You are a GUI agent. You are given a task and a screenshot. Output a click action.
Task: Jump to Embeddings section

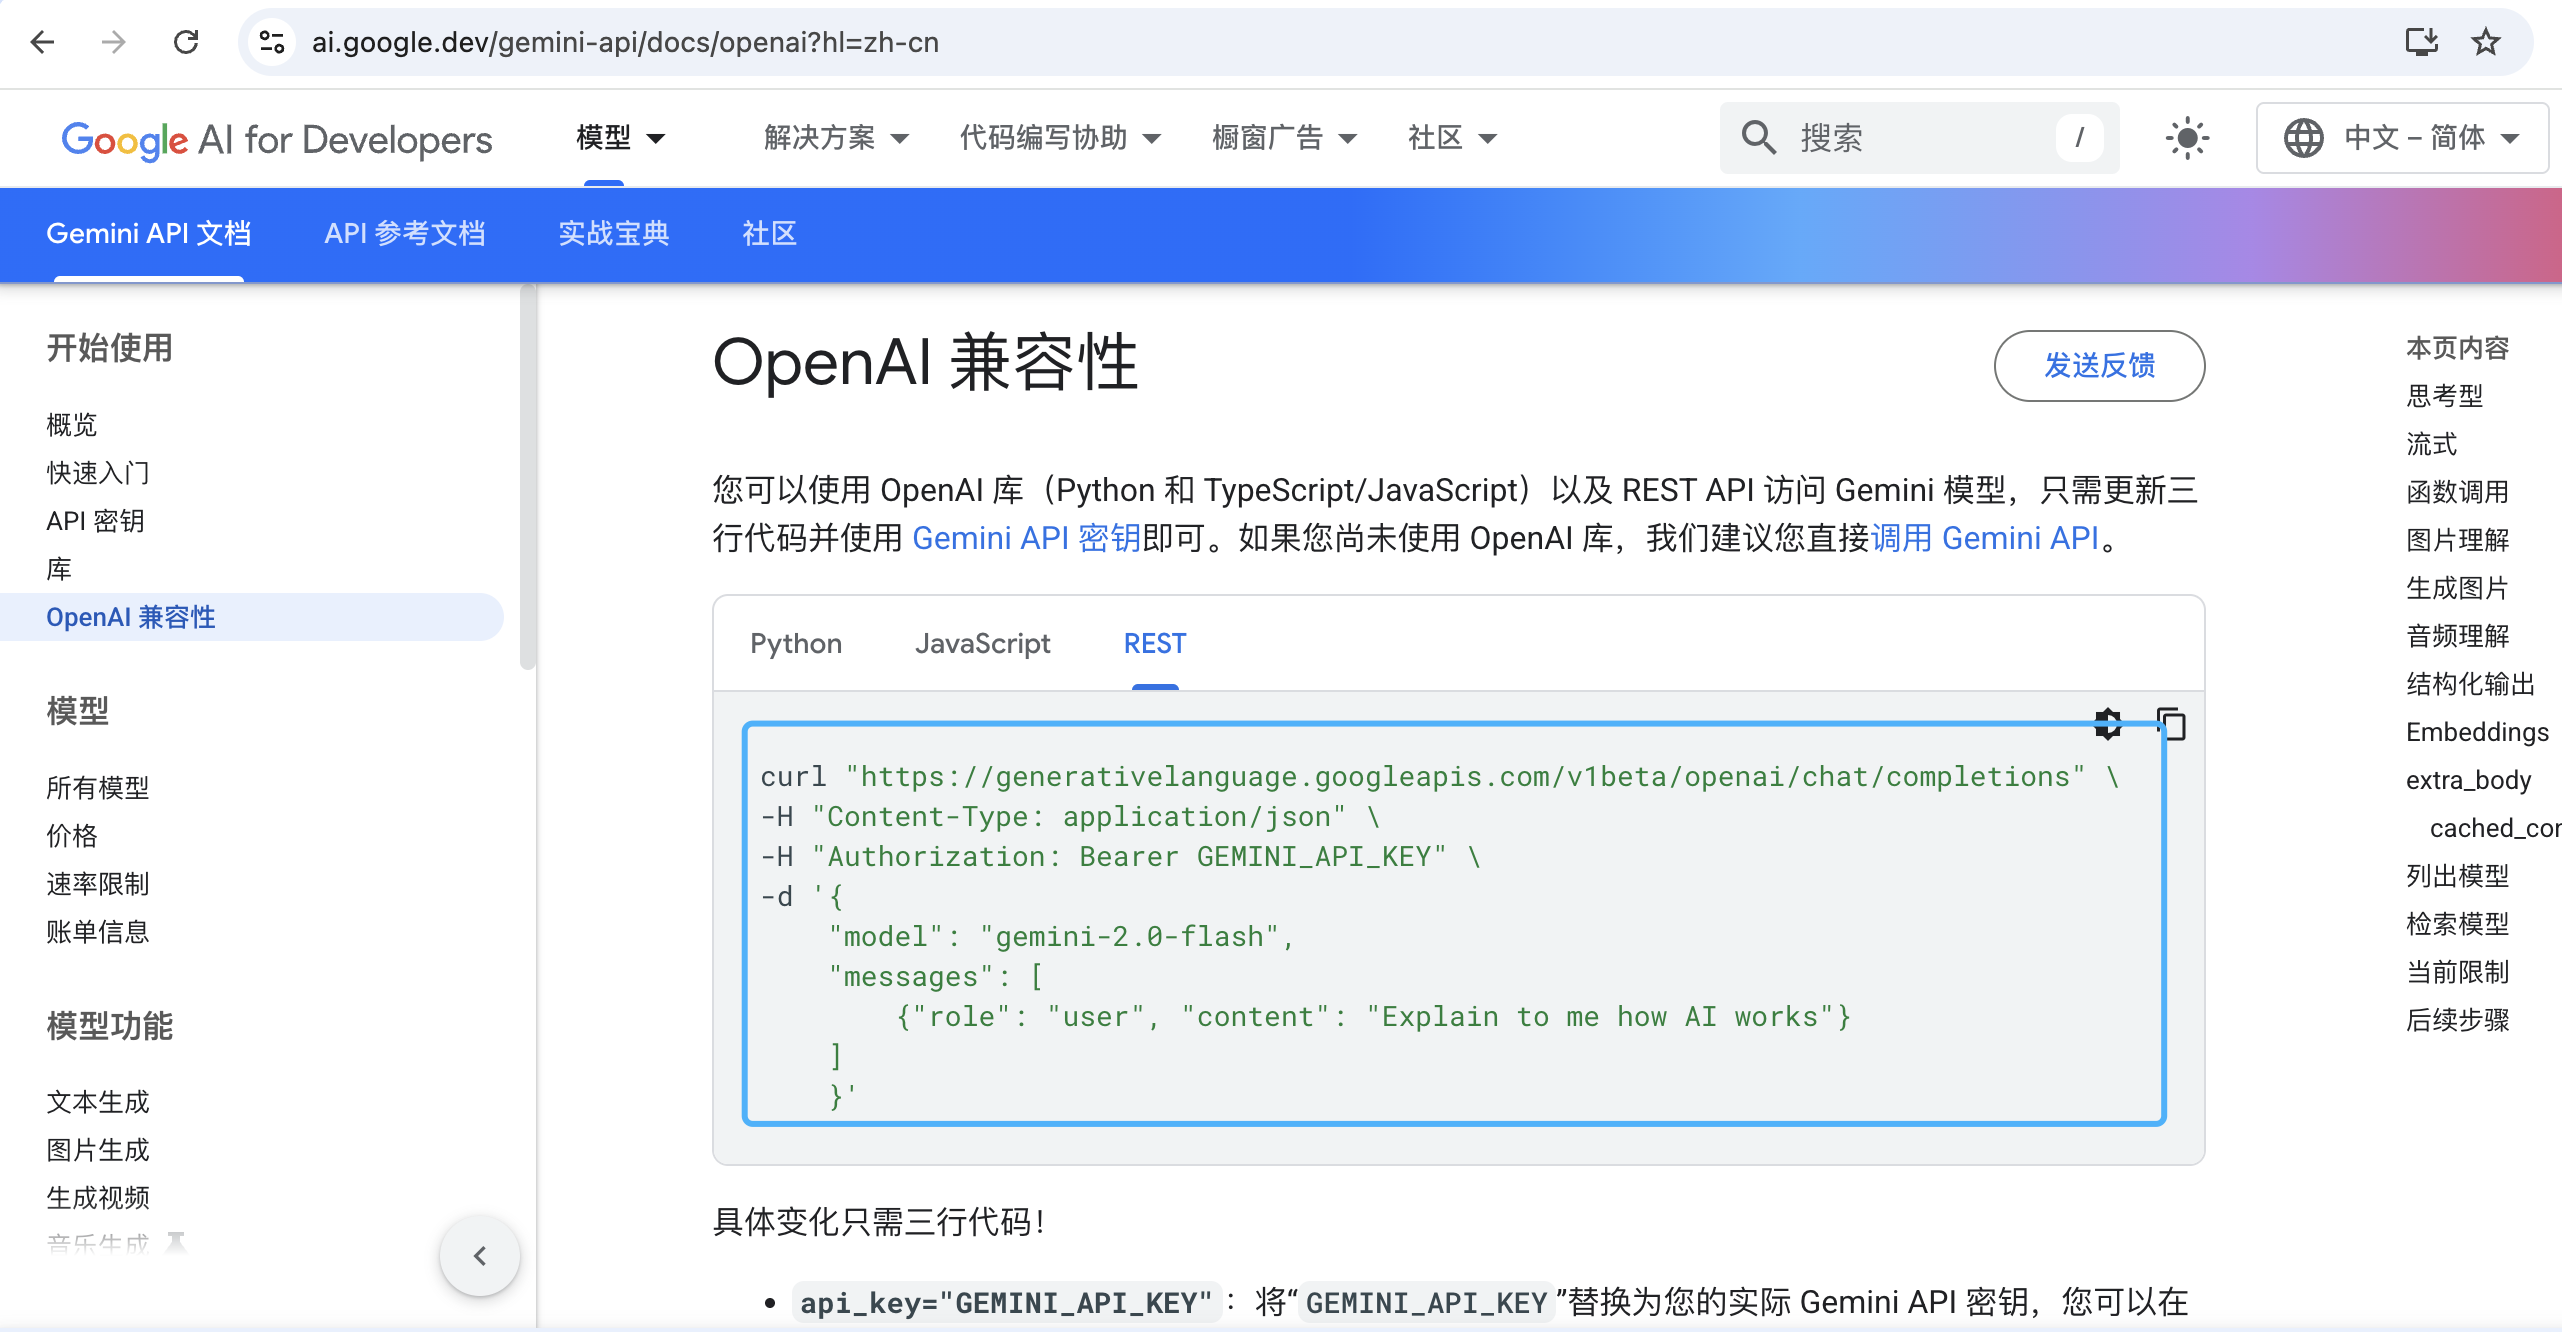tap(2478, 732)
